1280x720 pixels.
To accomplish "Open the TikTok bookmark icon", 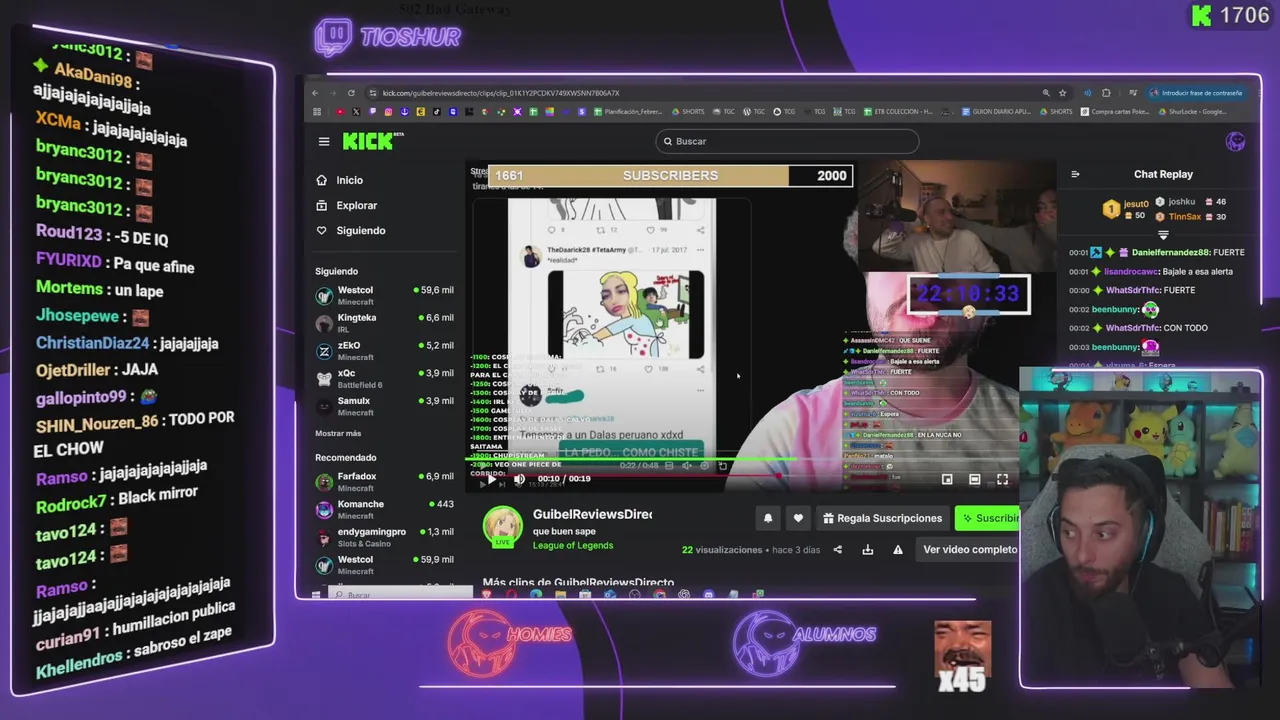I will point(436,112).
